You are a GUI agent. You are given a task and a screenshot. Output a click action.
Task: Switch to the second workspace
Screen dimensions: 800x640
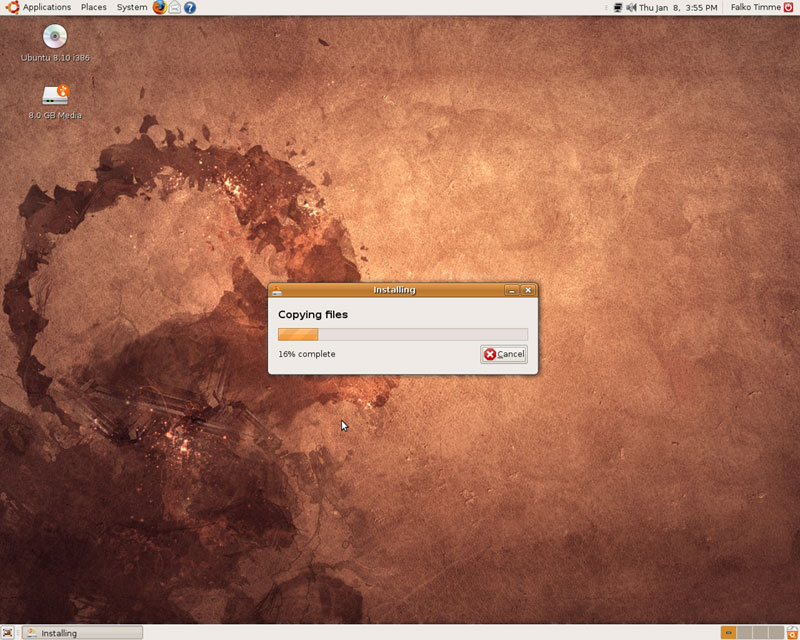(744, 633)
